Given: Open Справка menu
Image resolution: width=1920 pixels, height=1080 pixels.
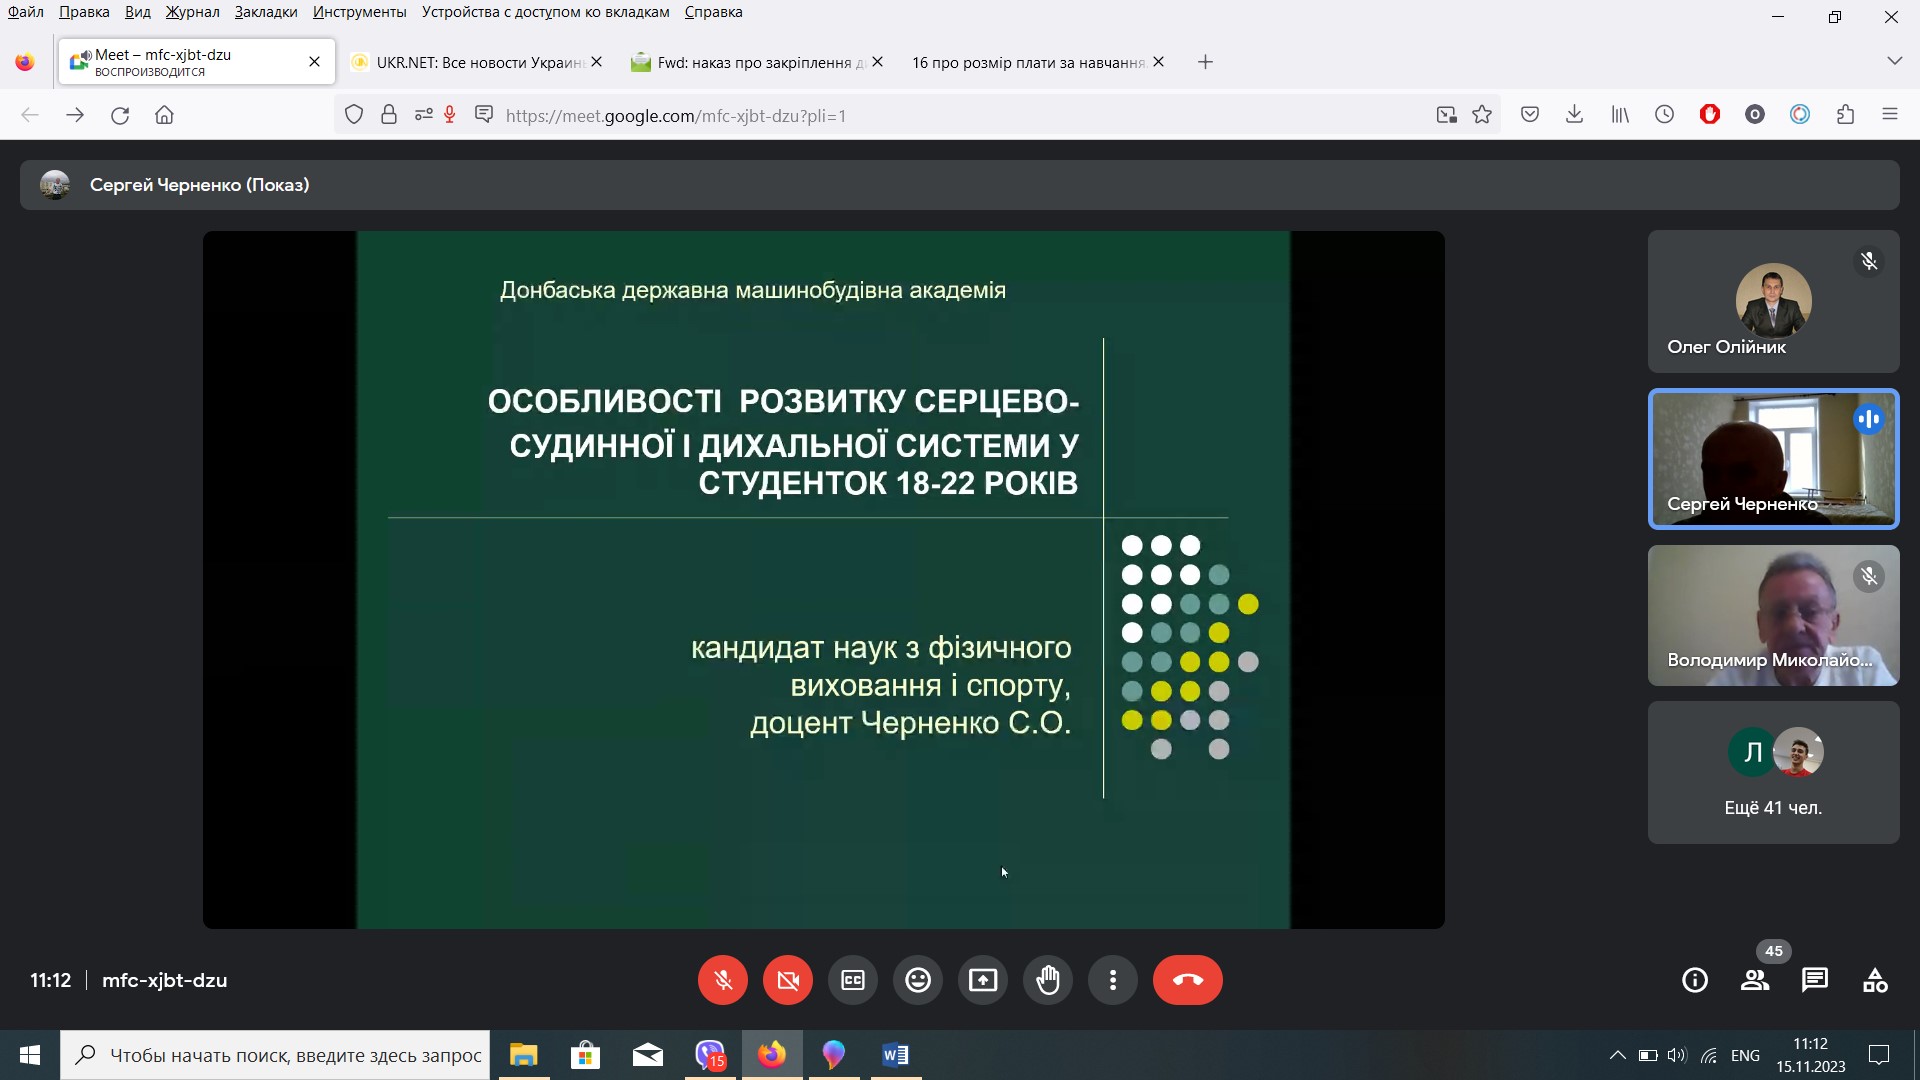Looking at the screenshot, I should 714,12.
